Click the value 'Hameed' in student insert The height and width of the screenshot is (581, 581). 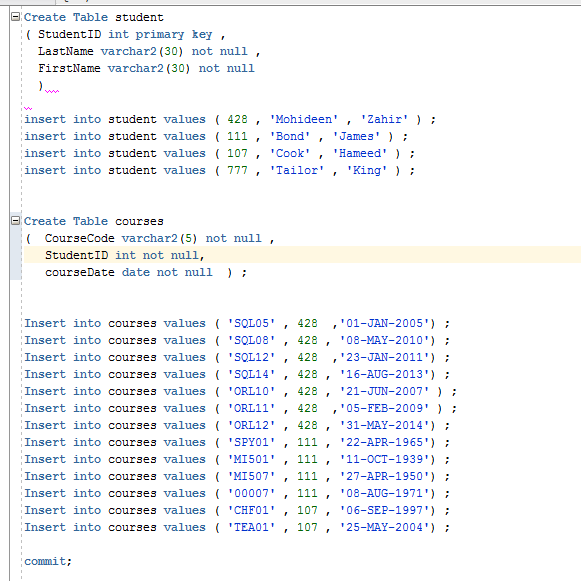[x=359, y=153]
